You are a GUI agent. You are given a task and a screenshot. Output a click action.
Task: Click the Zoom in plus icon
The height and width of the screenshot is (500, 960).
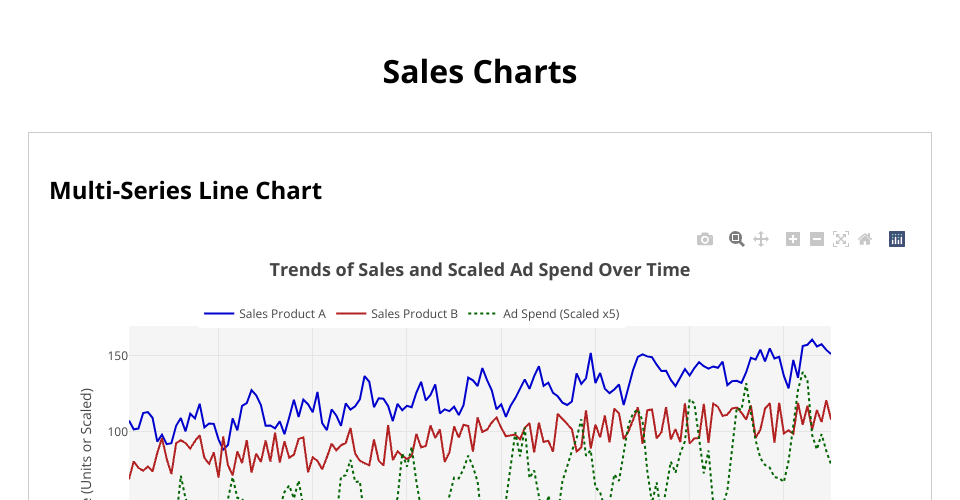pos(793,239)
